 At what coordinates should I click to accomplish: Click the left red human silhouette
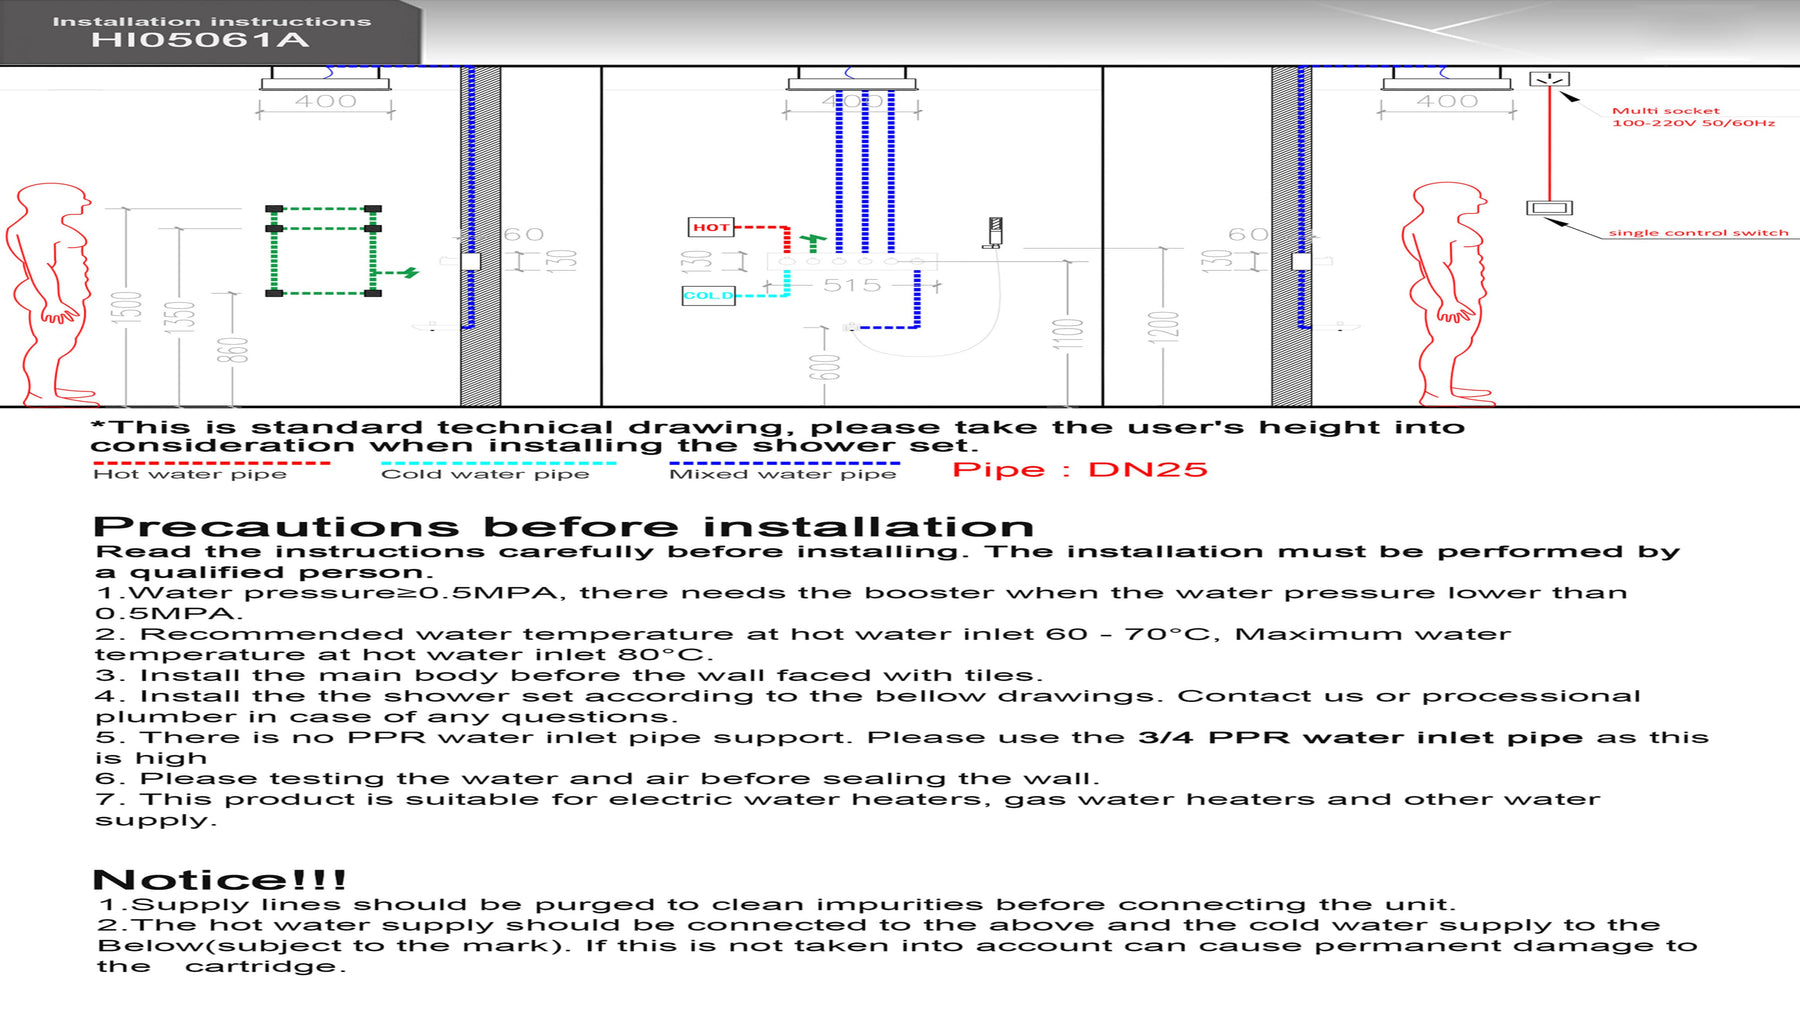click(52, 293)
